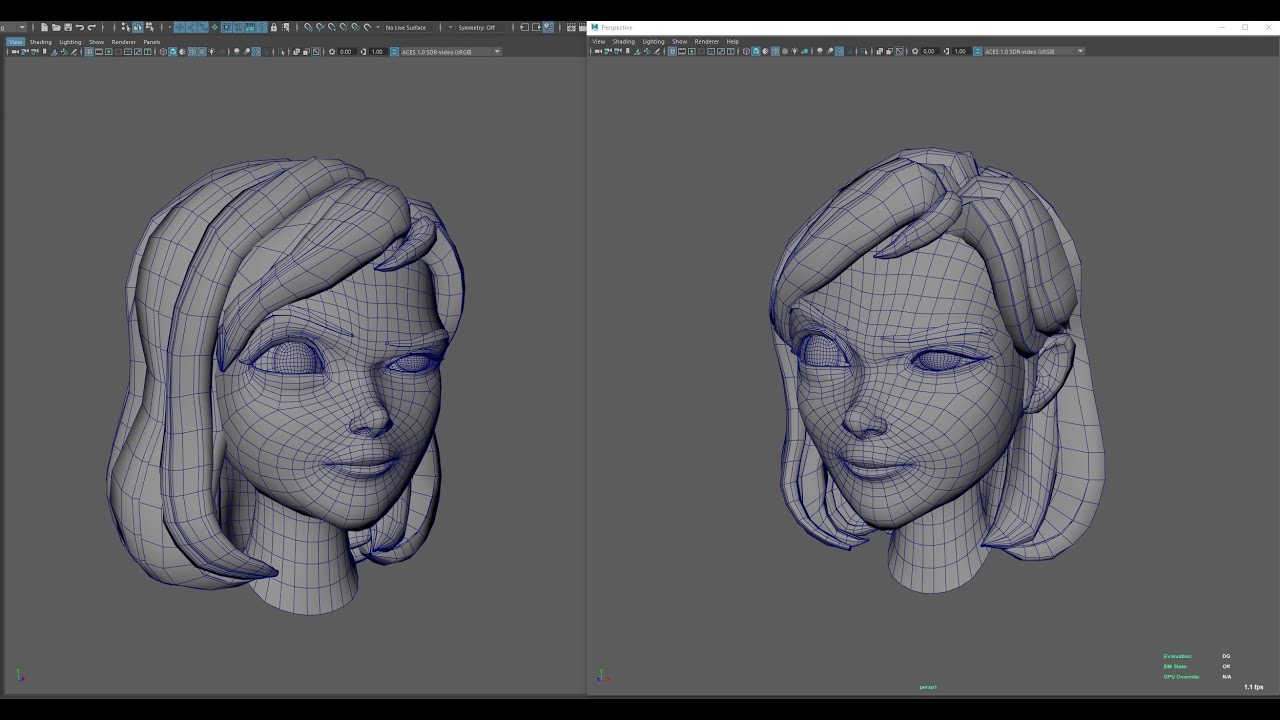
Task: Click the Open Scene folder icon
Action: coord(56,27)
